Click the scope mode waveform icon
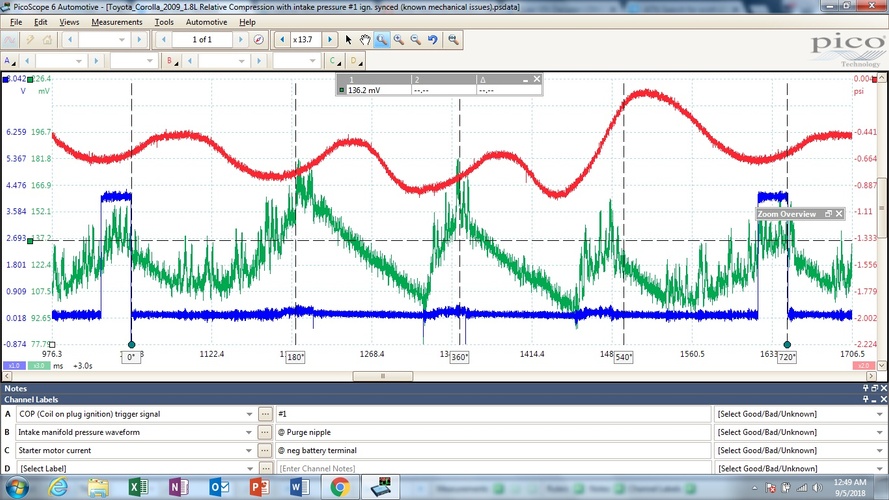Image resolution: width=889 pixels, height=500 pixels. (x=10, y=40)
